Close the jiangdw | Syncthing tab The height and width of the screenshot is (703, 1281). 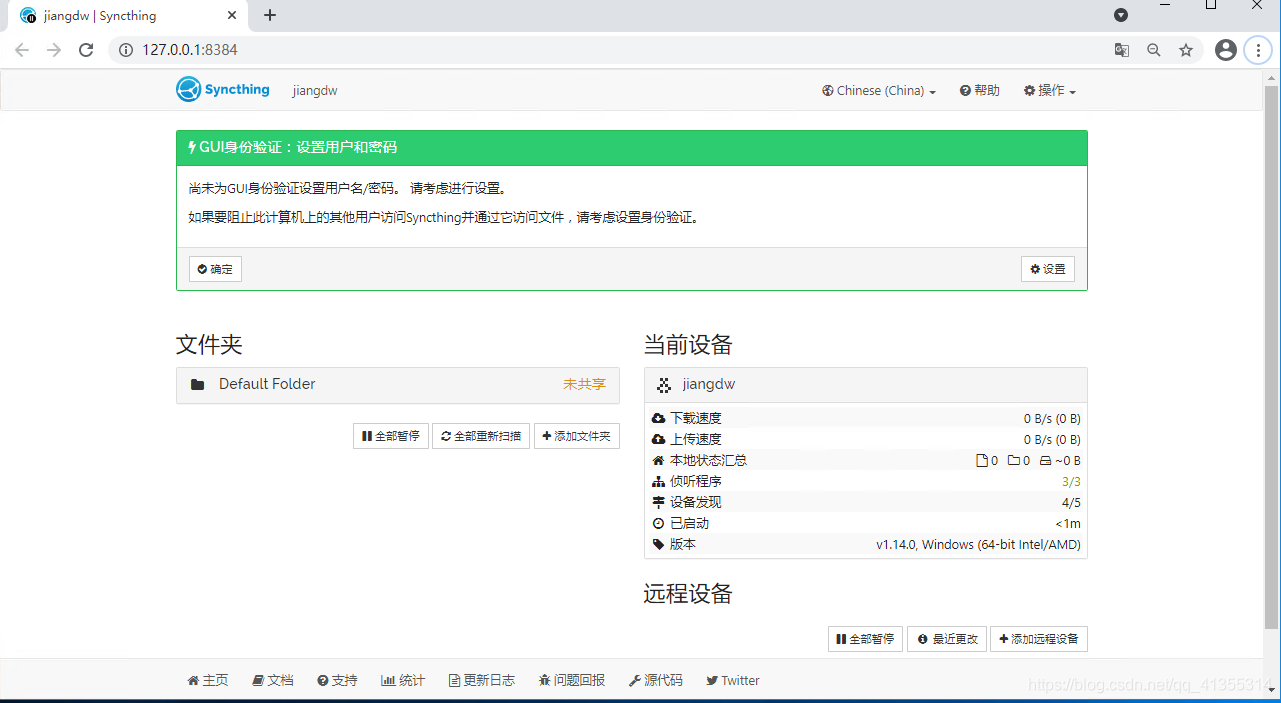(x=233, y=16)
